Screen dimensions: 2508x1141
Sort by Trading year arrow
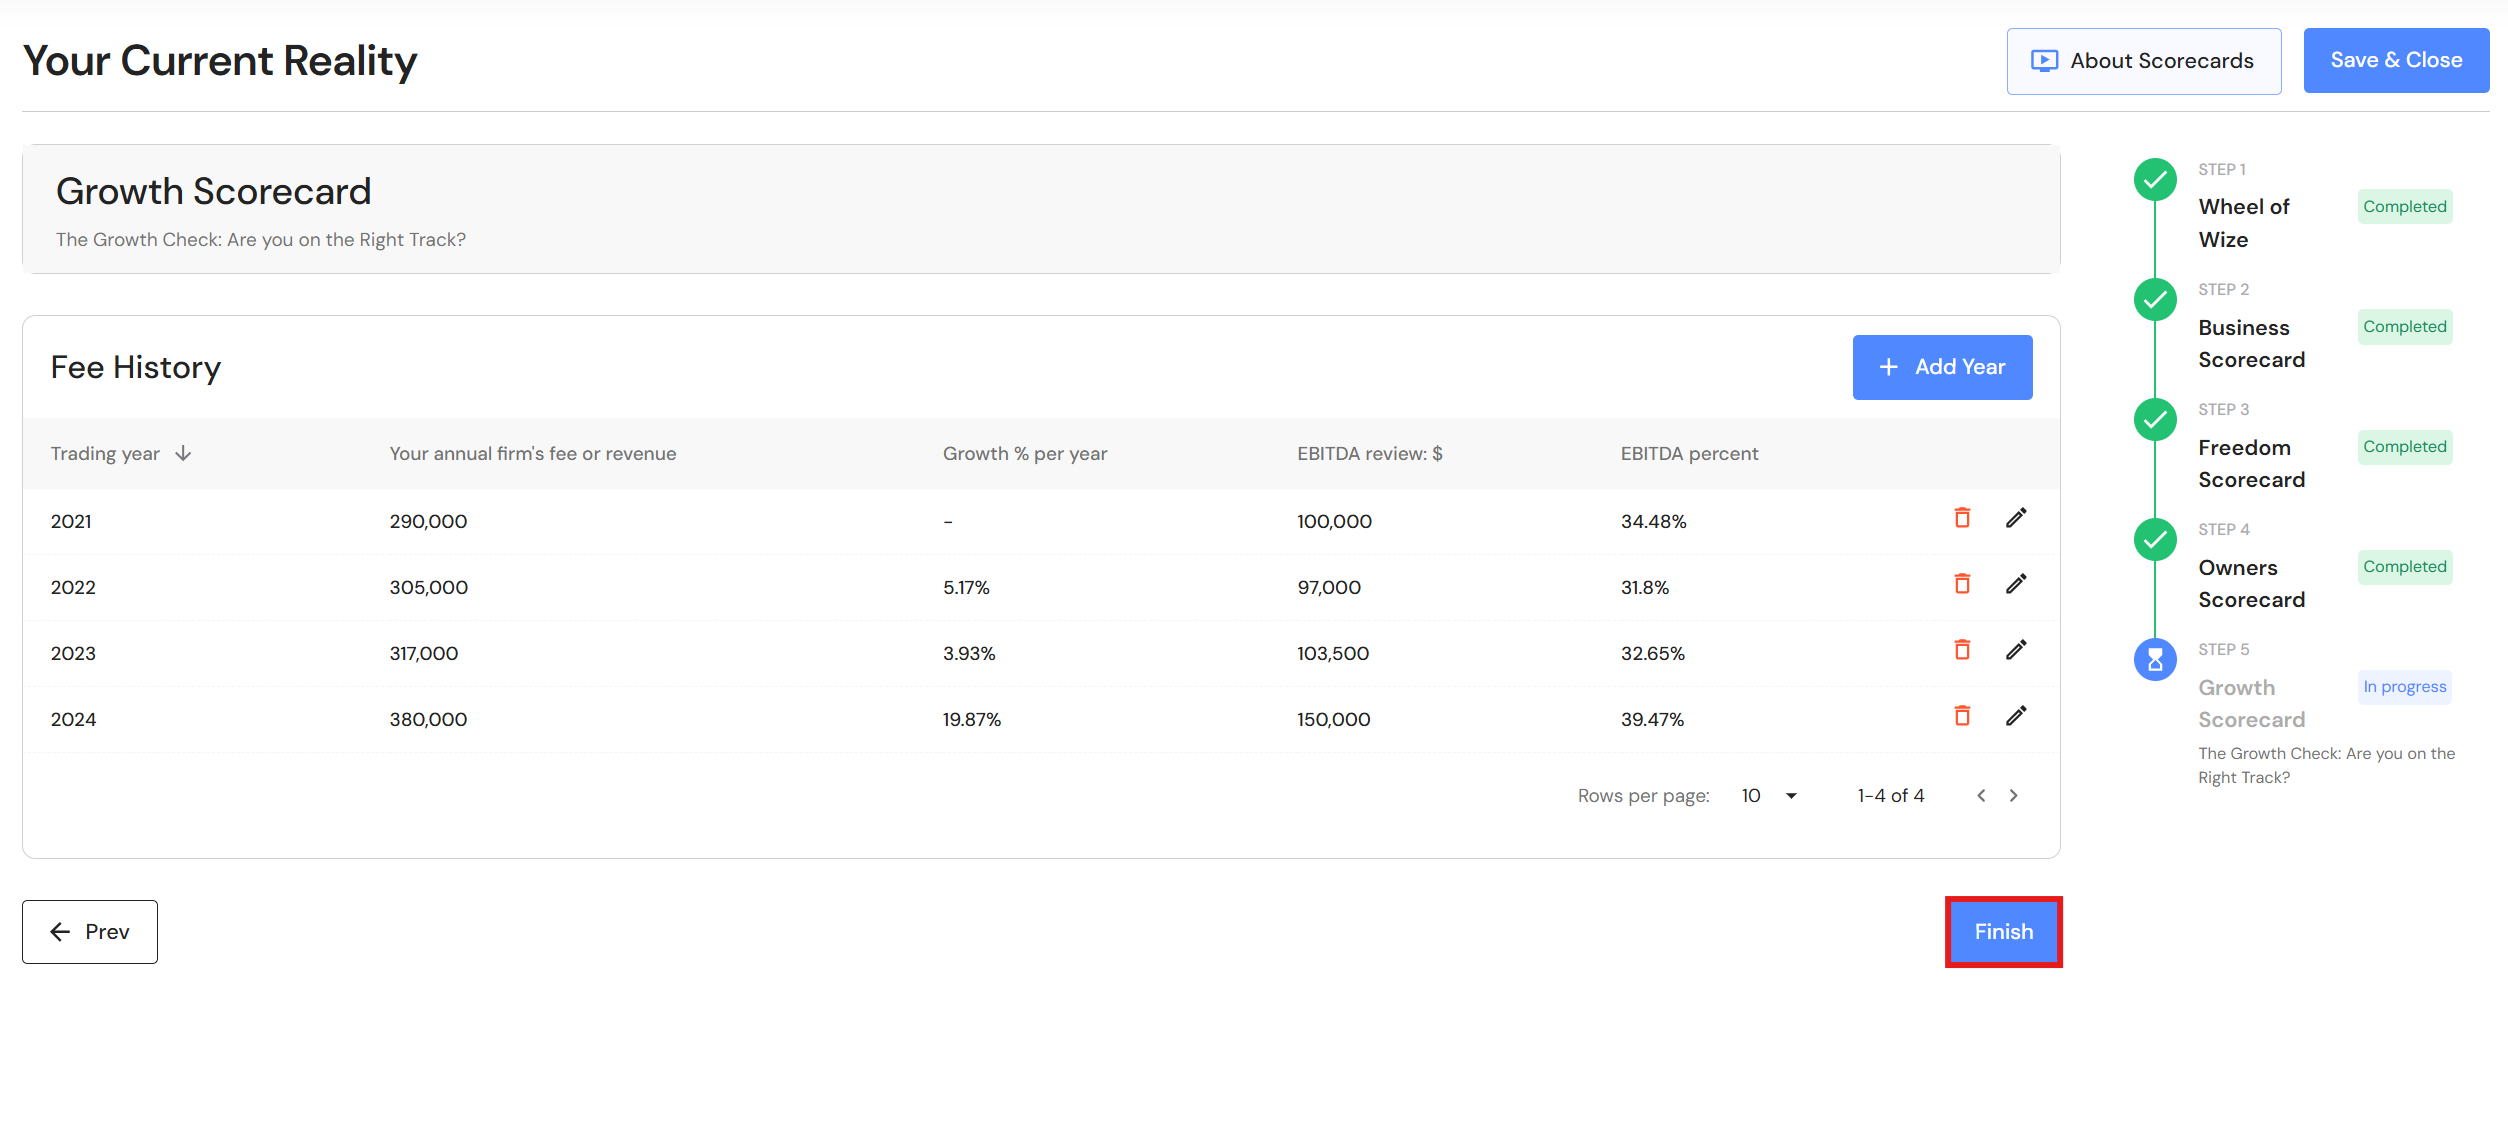(183, 454)
